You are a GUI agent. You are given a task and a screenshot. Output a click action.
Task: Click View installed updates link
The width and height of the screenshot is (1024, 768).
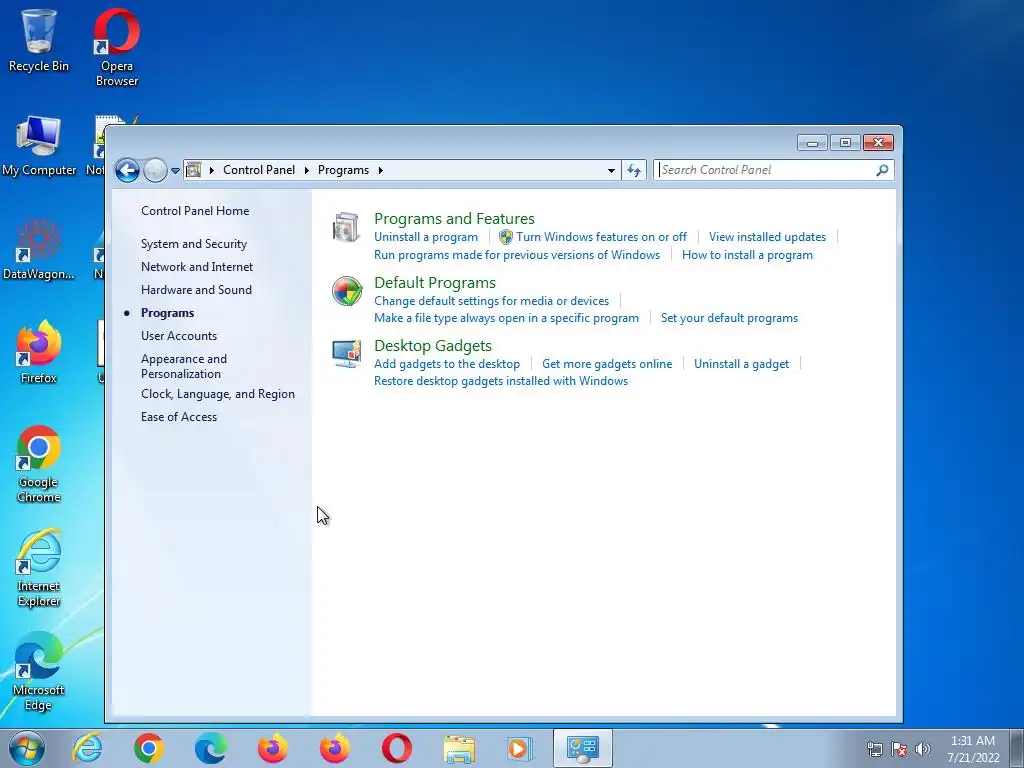point(767,237)
